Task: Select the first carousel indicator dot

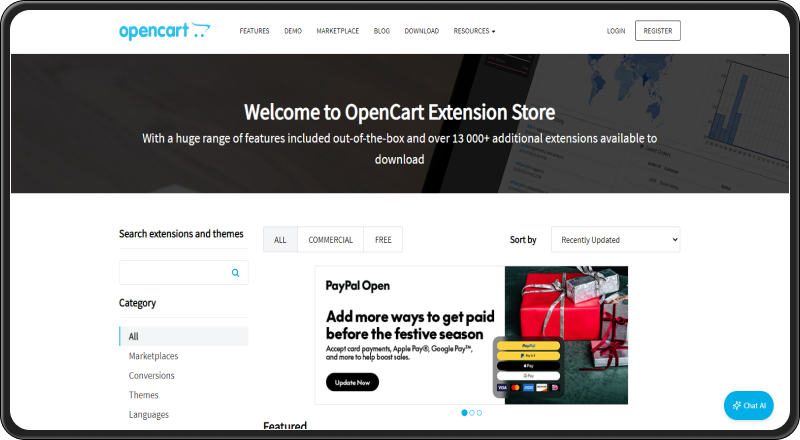Action: 464,412
